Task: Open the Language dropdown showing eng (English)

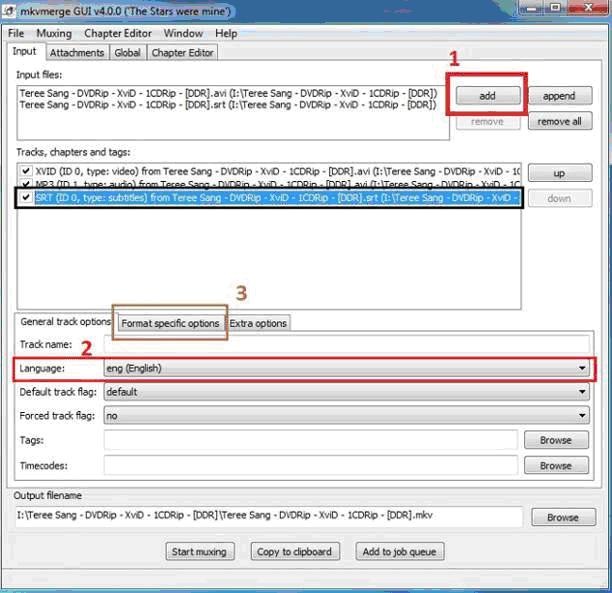Action: click(x=347, y=368)
